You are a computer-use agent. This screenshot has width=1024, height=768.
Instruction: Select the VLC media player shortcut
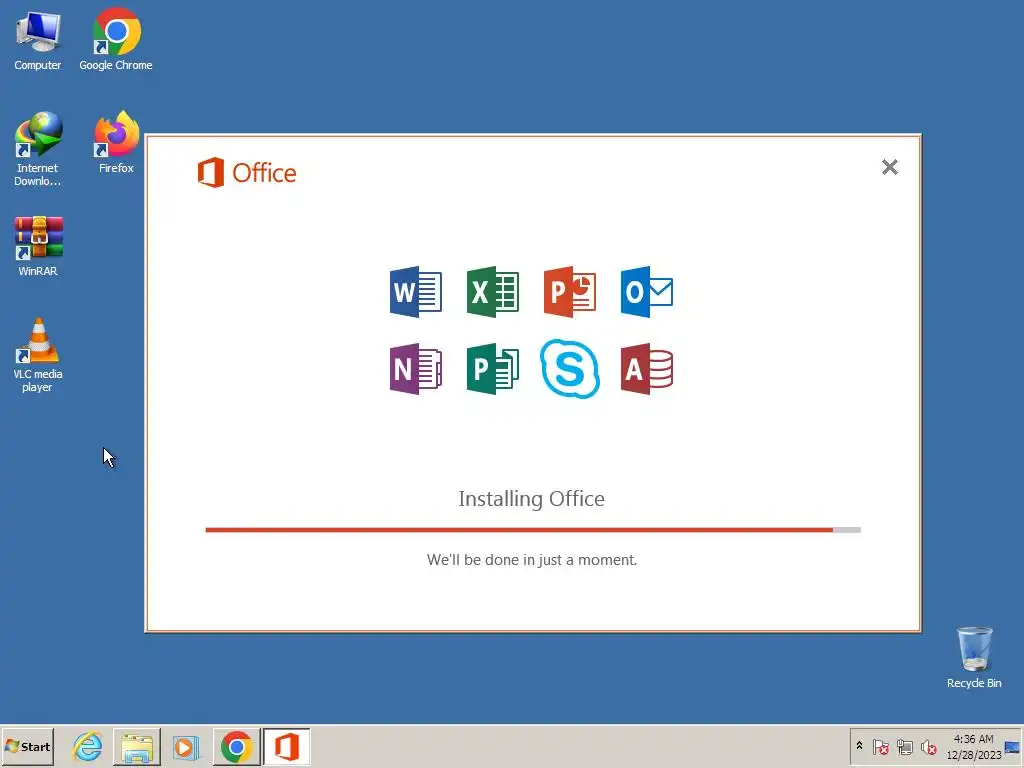tap(37, 355)
